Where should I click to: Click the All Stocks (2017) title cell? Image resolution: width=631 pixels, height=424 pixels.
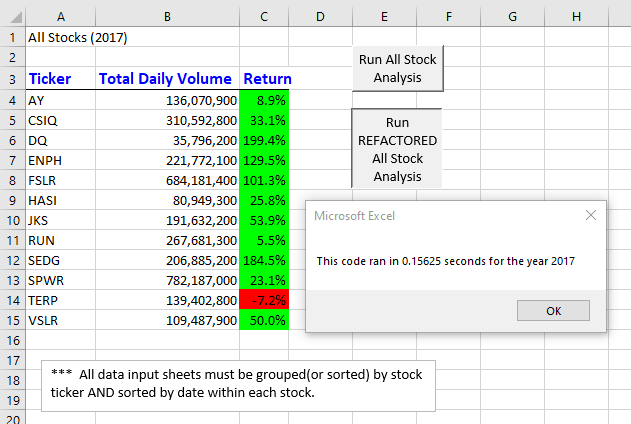pyautogui.click(x=61, y=37)
